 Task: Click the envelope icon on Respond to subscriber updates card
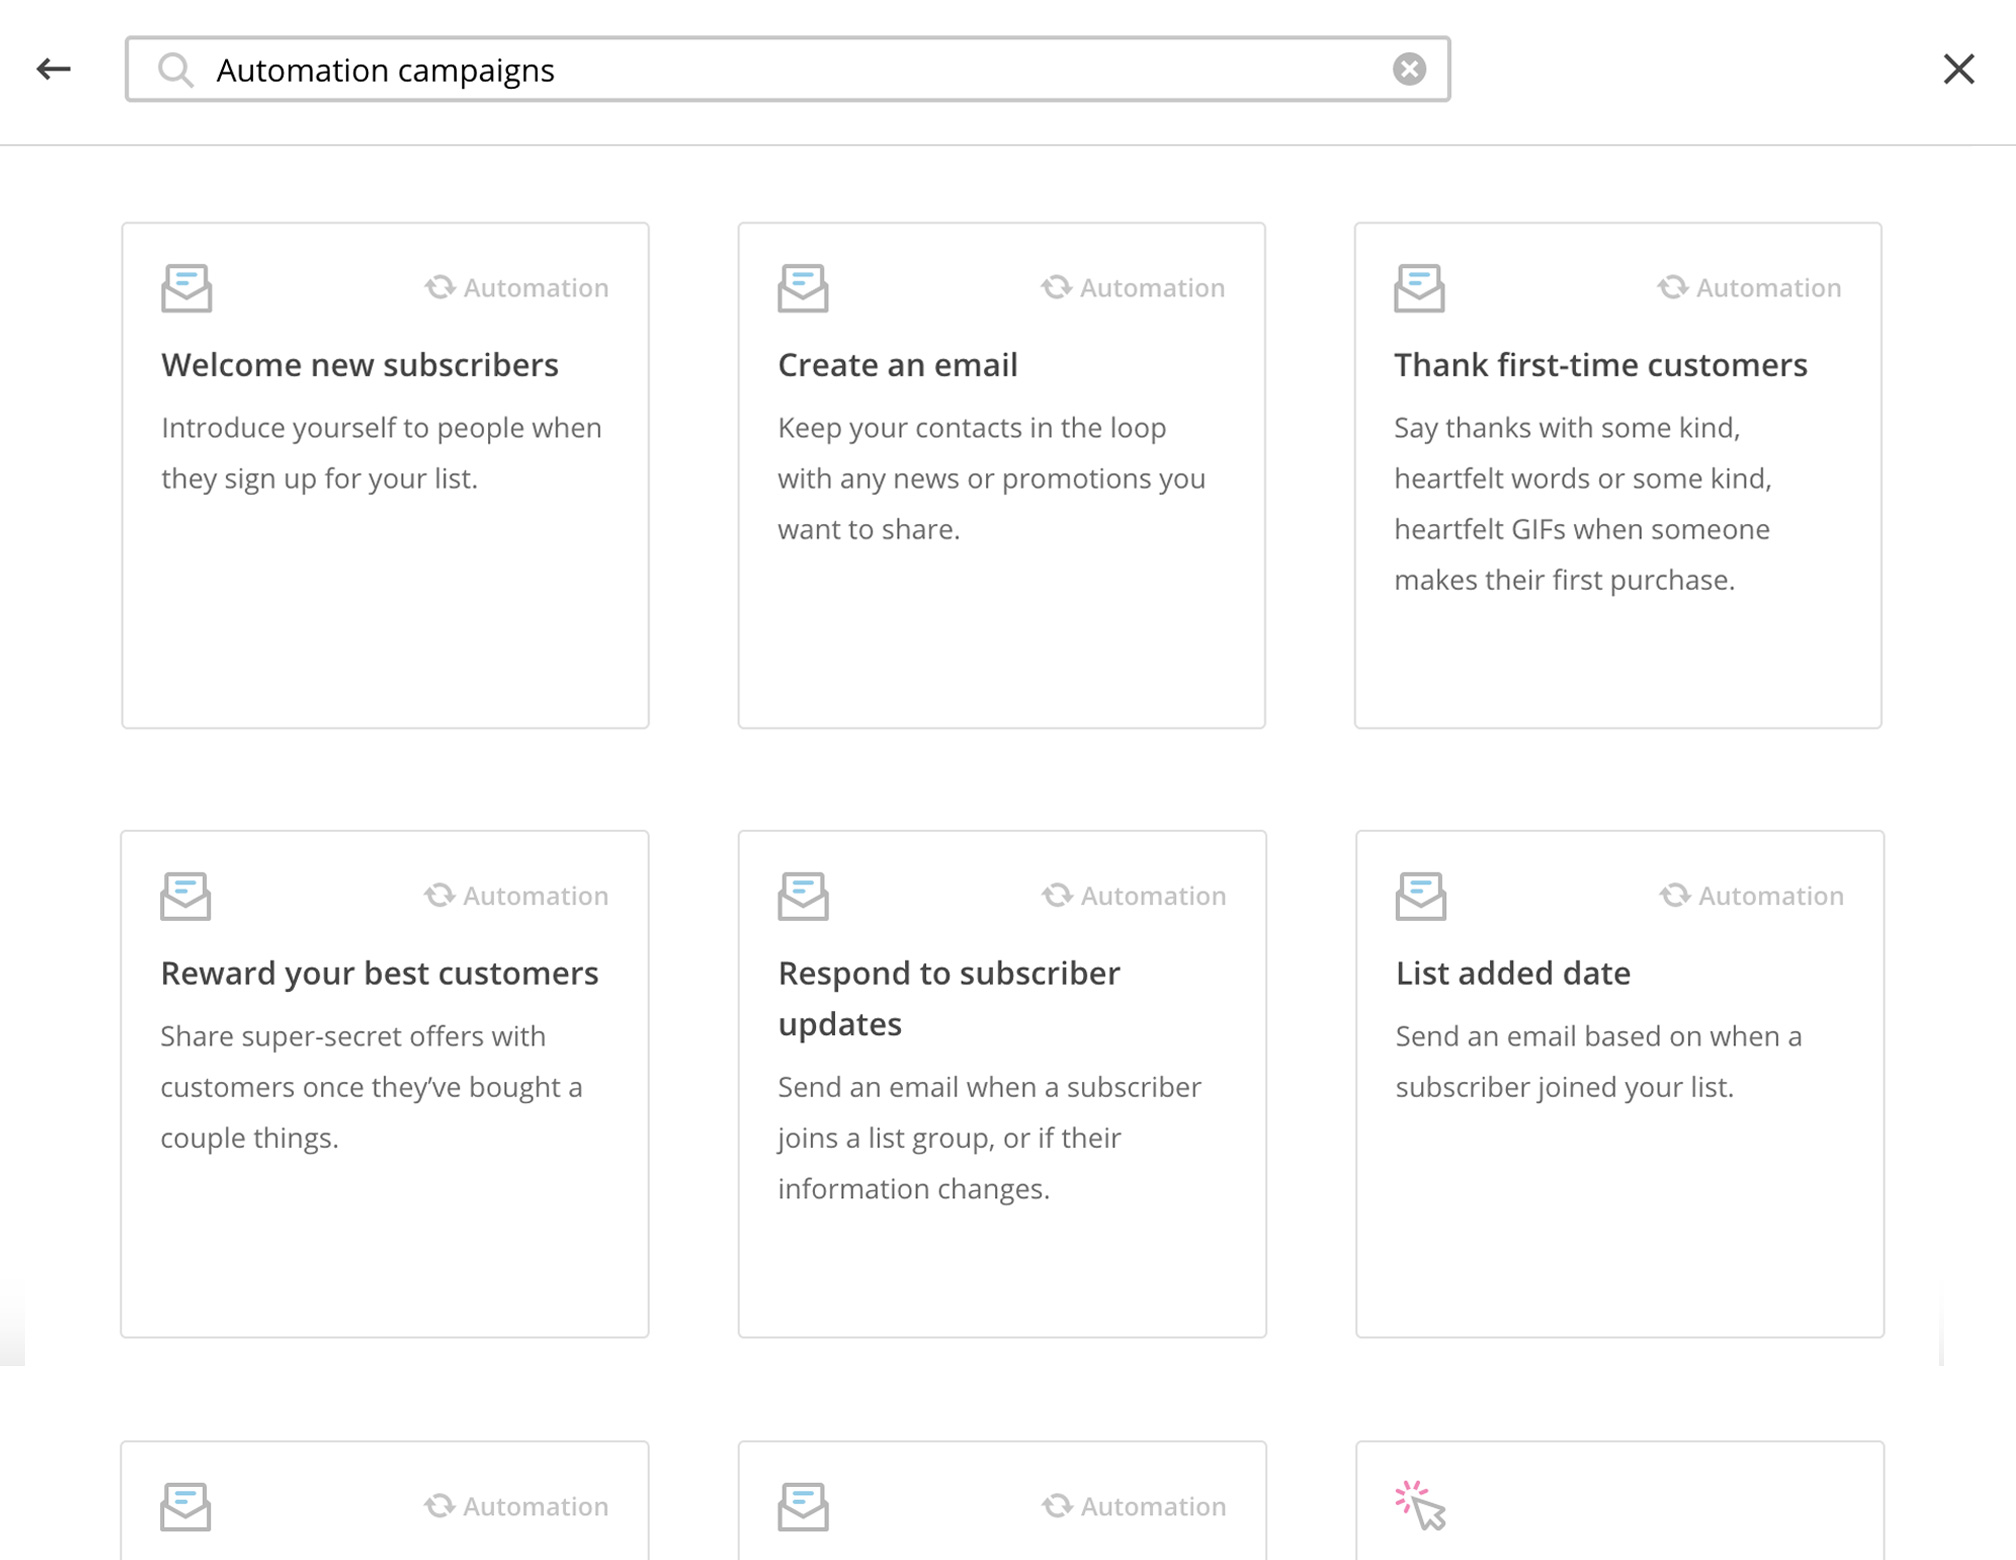click(x=803, y=896)
